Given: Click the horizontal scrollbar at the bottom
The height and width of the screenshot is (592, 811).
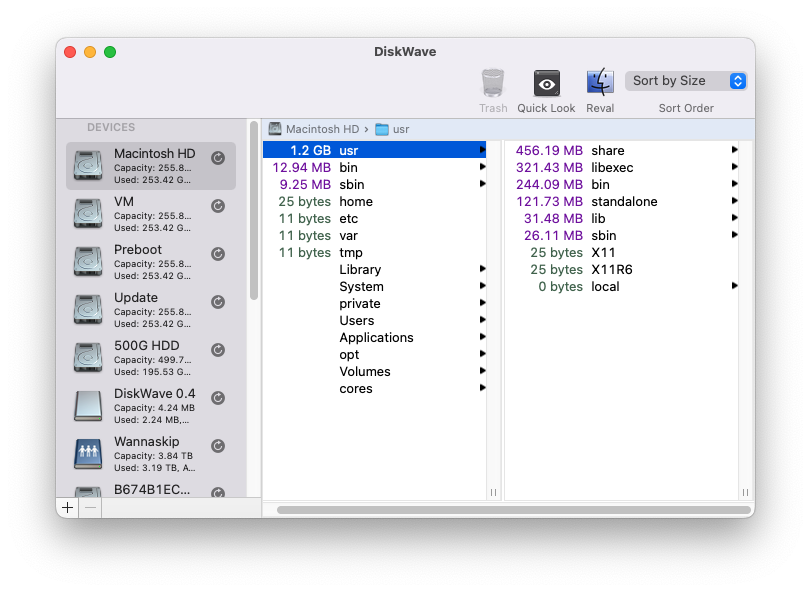Looking at the screenshot, I should tap(507, 510).
